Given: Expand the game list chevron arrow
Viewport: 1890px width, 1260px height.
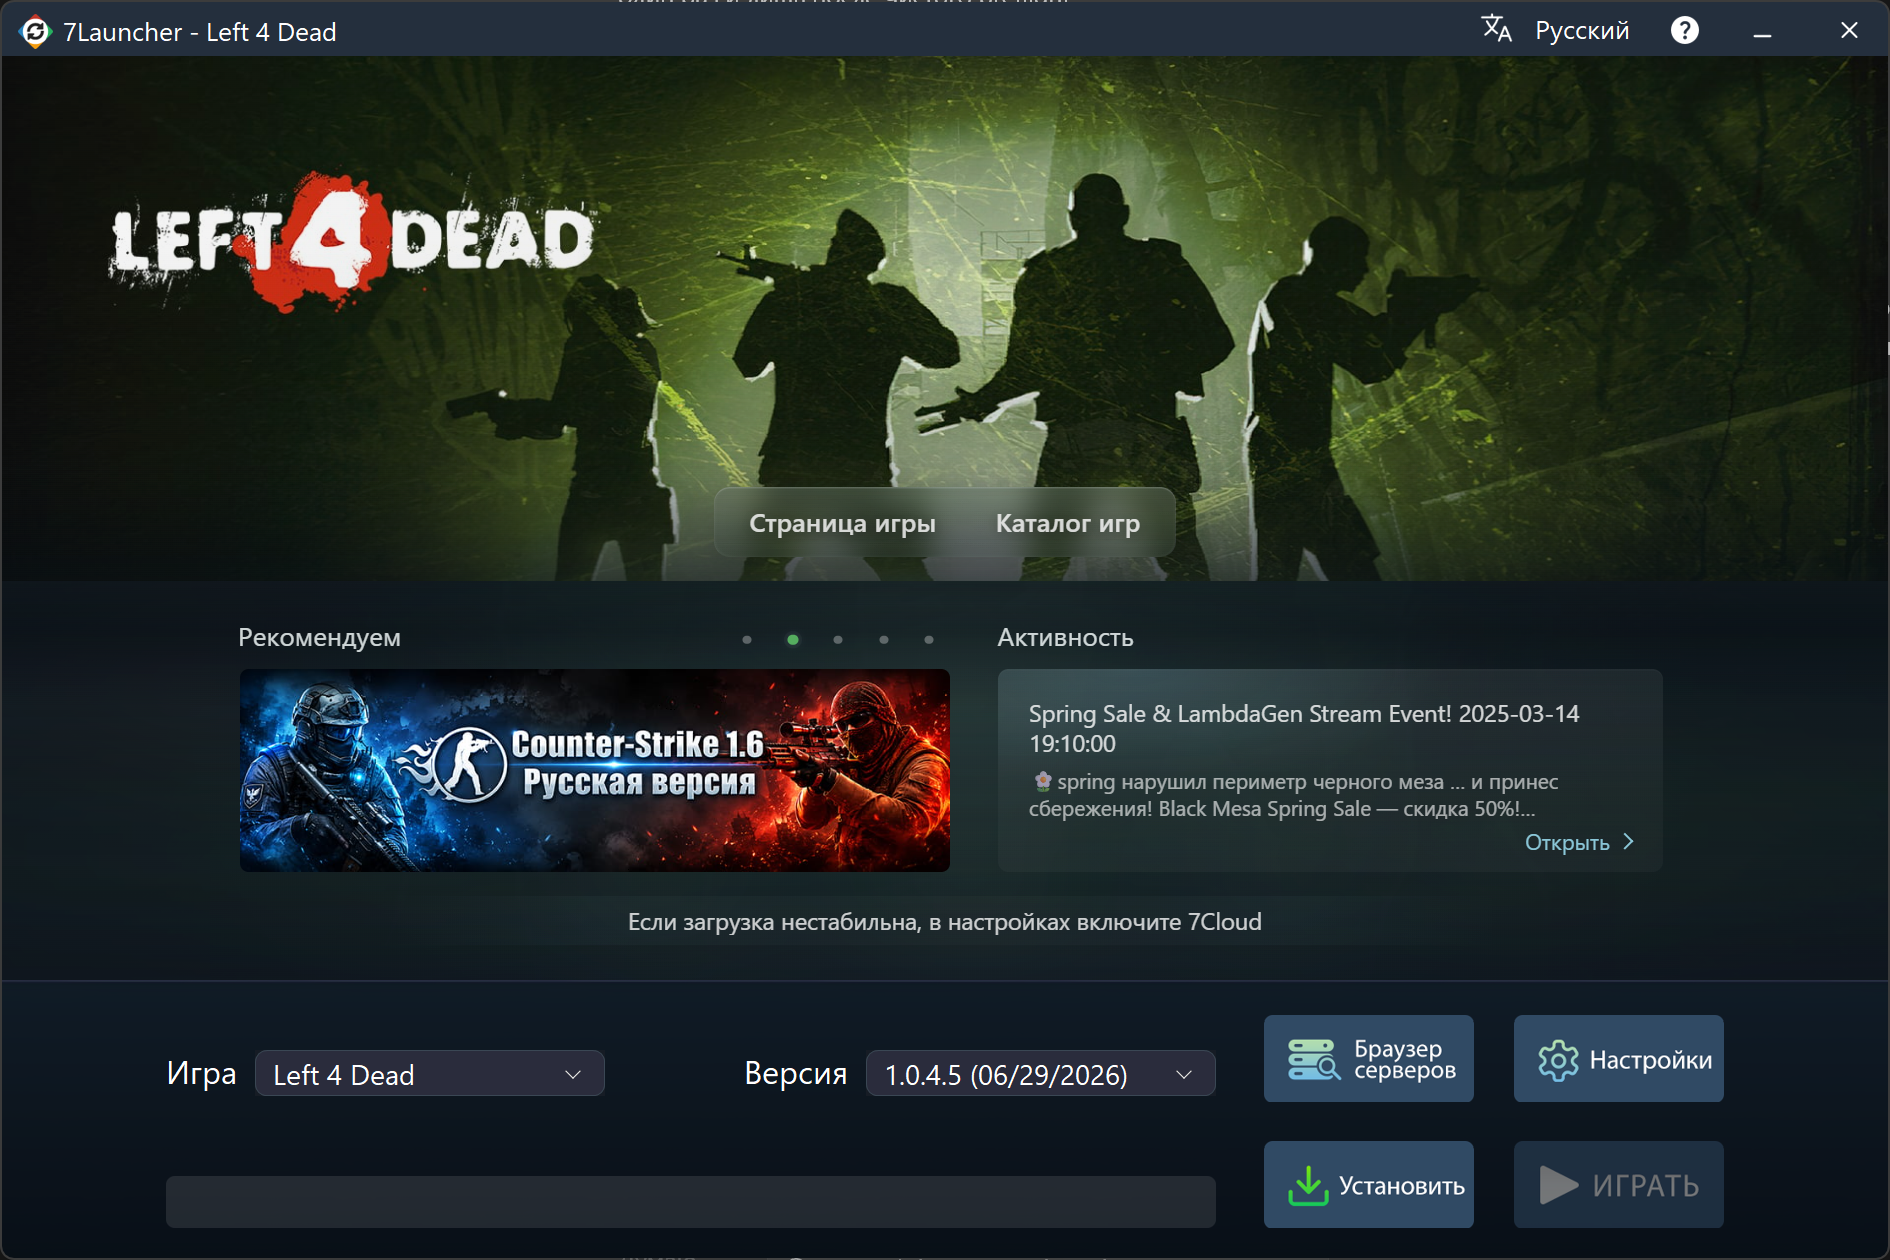Looking at the screenshot, I should pos(573,1075).
